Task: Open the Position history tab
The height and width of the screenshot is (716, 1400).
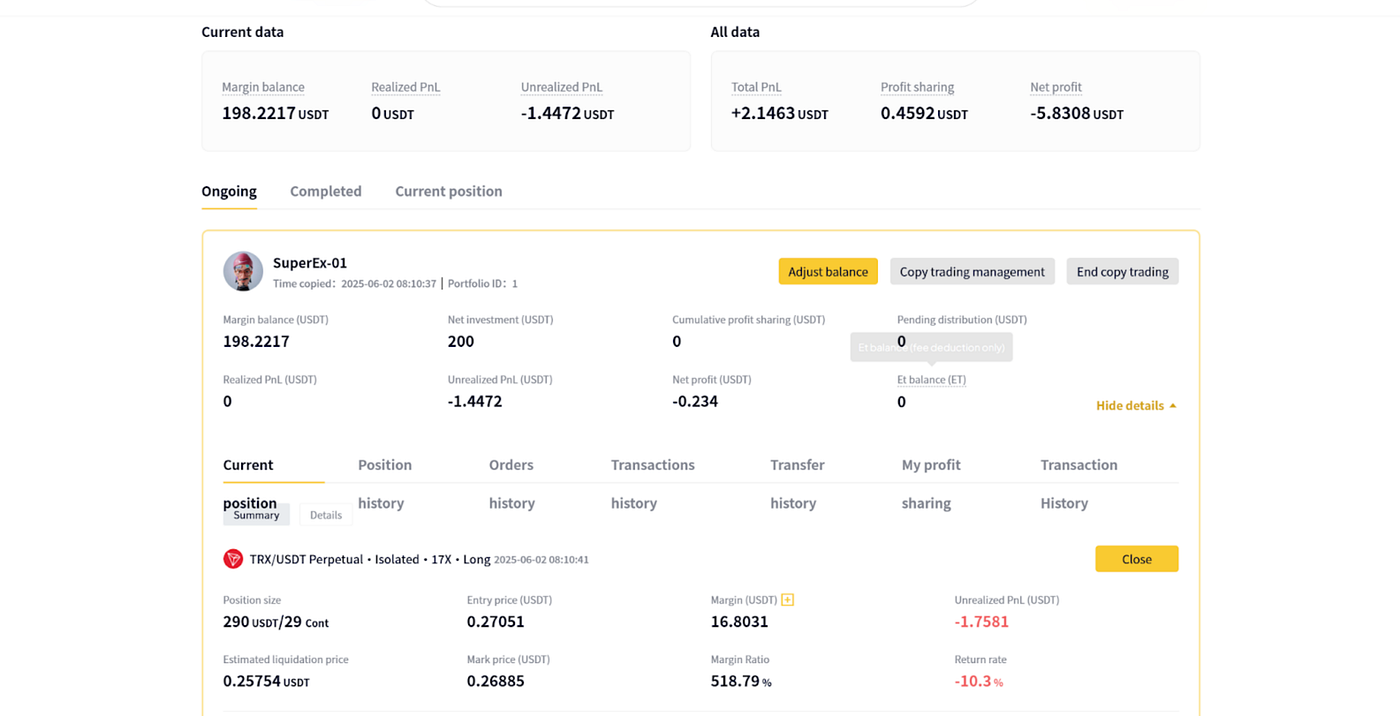Action: click(385, 483)
